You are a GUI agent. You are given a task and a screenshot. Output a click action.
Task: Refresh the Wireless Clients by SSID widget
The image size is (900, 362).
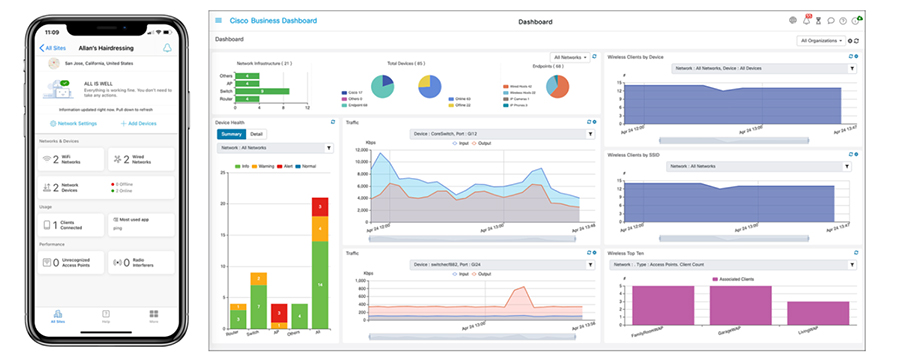click(x=851, y=154)
